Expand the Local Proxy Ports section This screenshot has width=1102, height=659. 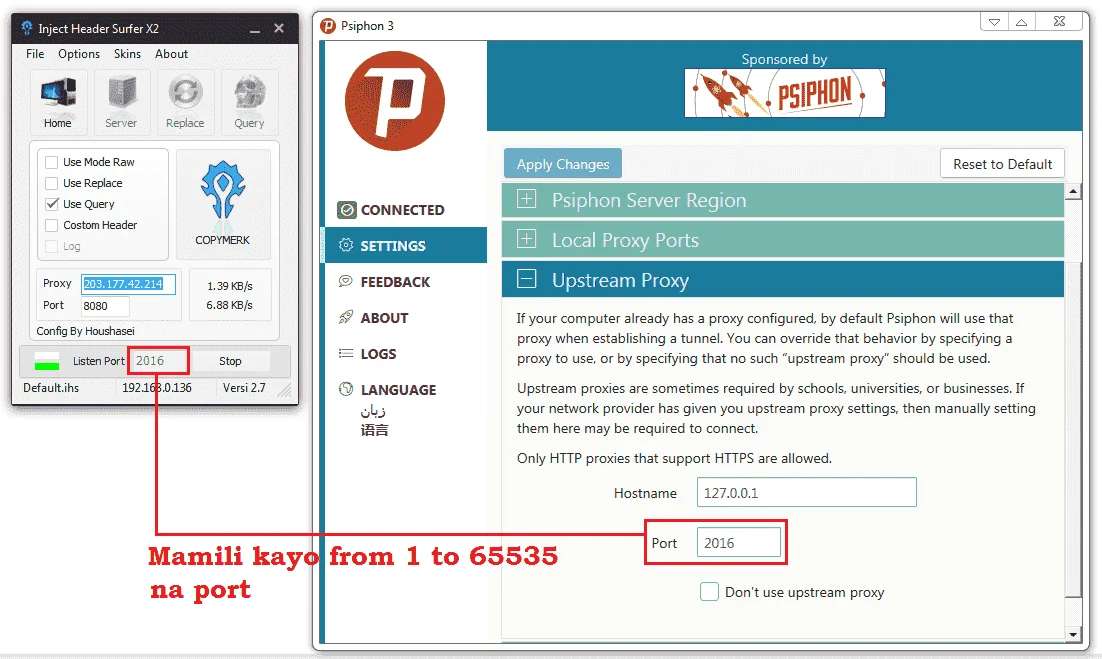click(783, 240)
